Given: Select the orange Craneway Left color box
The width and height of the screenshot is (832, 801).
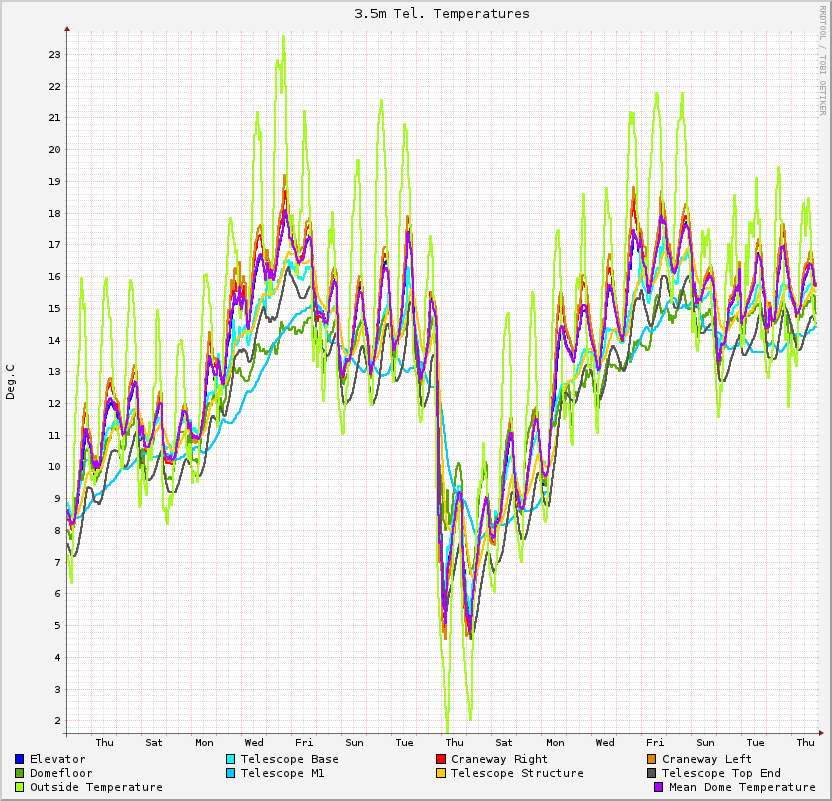Looking at the screenshot, I should 652,759.
